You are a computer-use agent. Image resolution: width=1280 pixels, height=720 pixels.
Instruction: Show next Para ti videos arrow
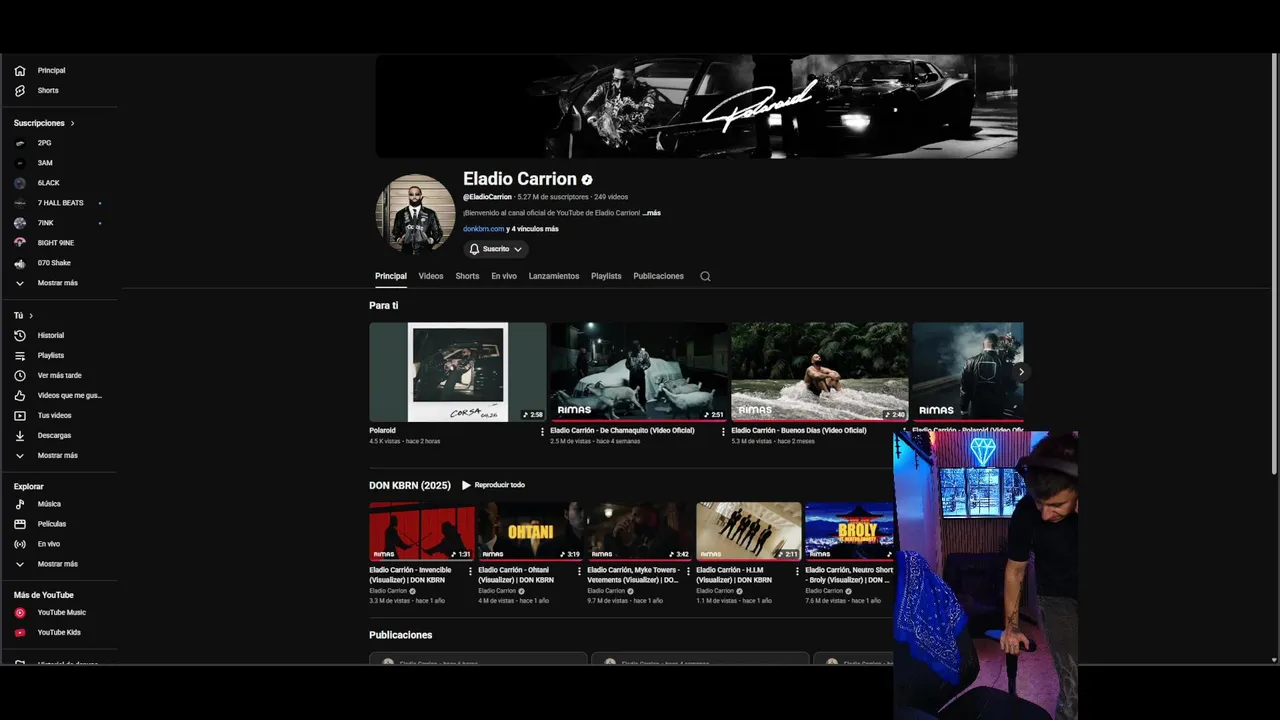(x=1021, y=372)
